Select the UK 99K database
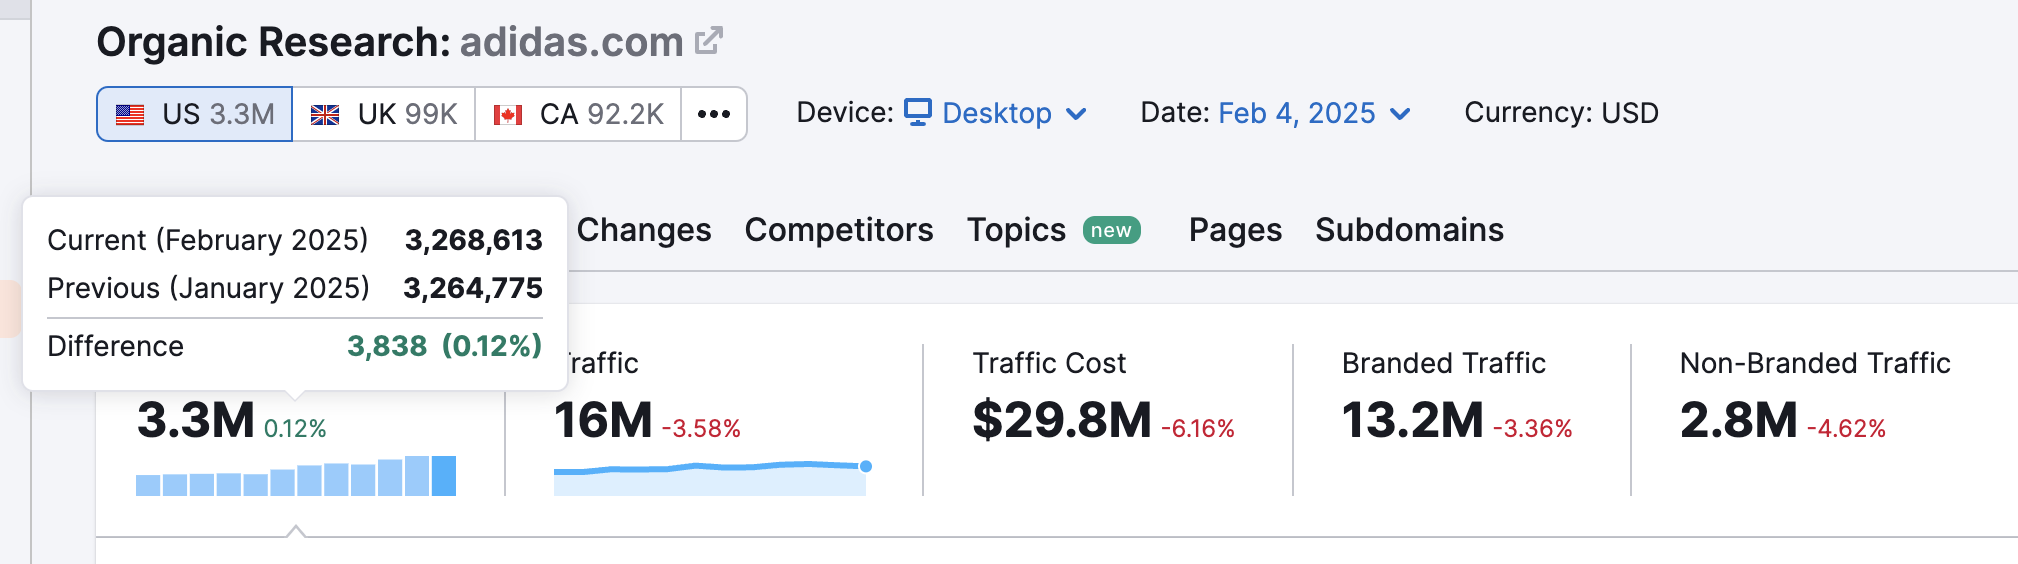2018x564 pixels. (x=384, y=114)
